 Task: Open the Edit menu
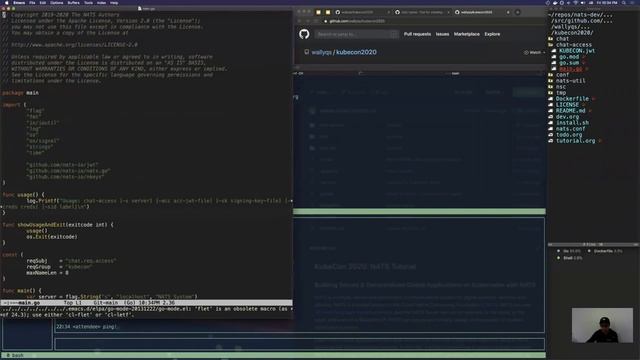(43, 2)
